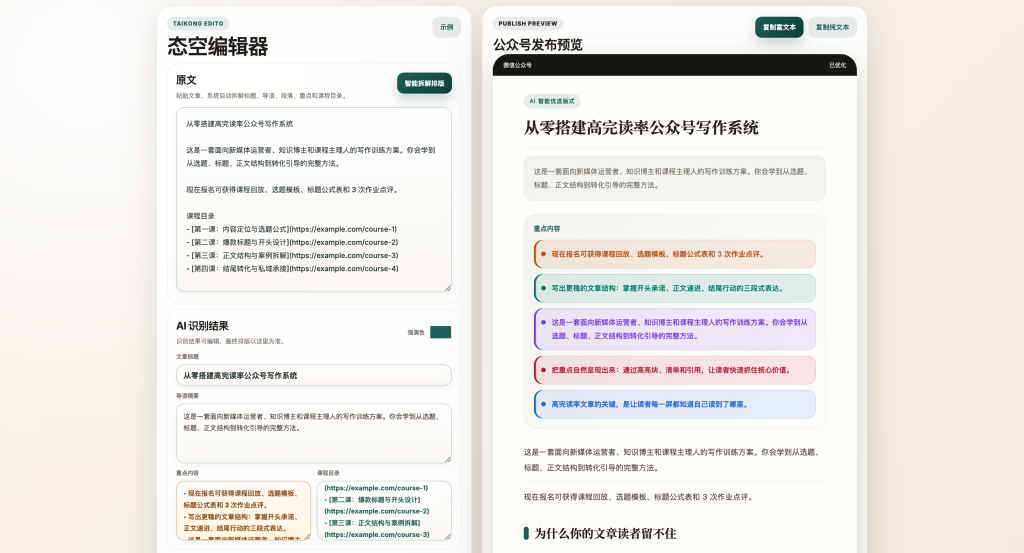Click the green highlight card 写出更稳的文章结构
The width and height of the screenshot is (1024, 553).
click(675, 288)
